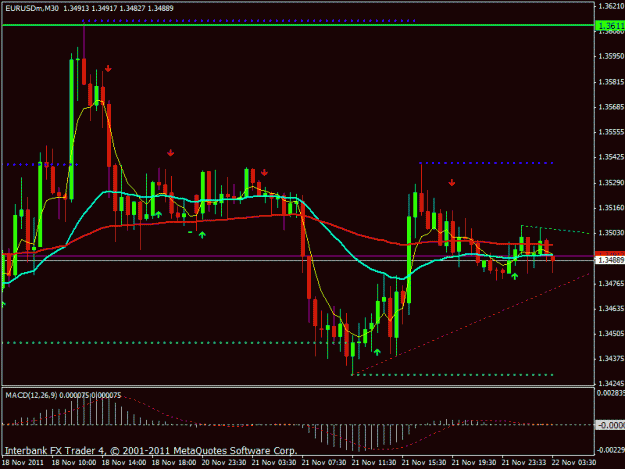Click the MACD scale value 0.002839
Screen dimensions: 625x469
pos(611,393)
